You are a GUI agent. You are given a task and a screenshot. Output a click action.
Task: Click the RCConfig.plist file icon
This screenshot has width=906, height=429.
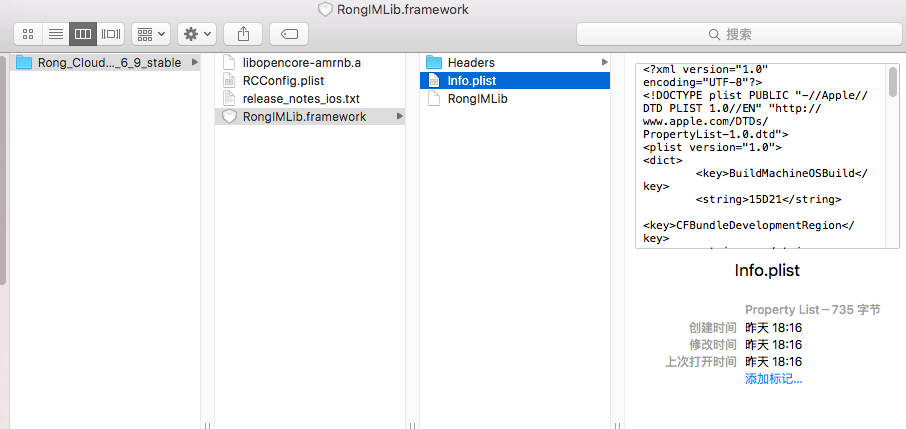(x=229, y=80)
